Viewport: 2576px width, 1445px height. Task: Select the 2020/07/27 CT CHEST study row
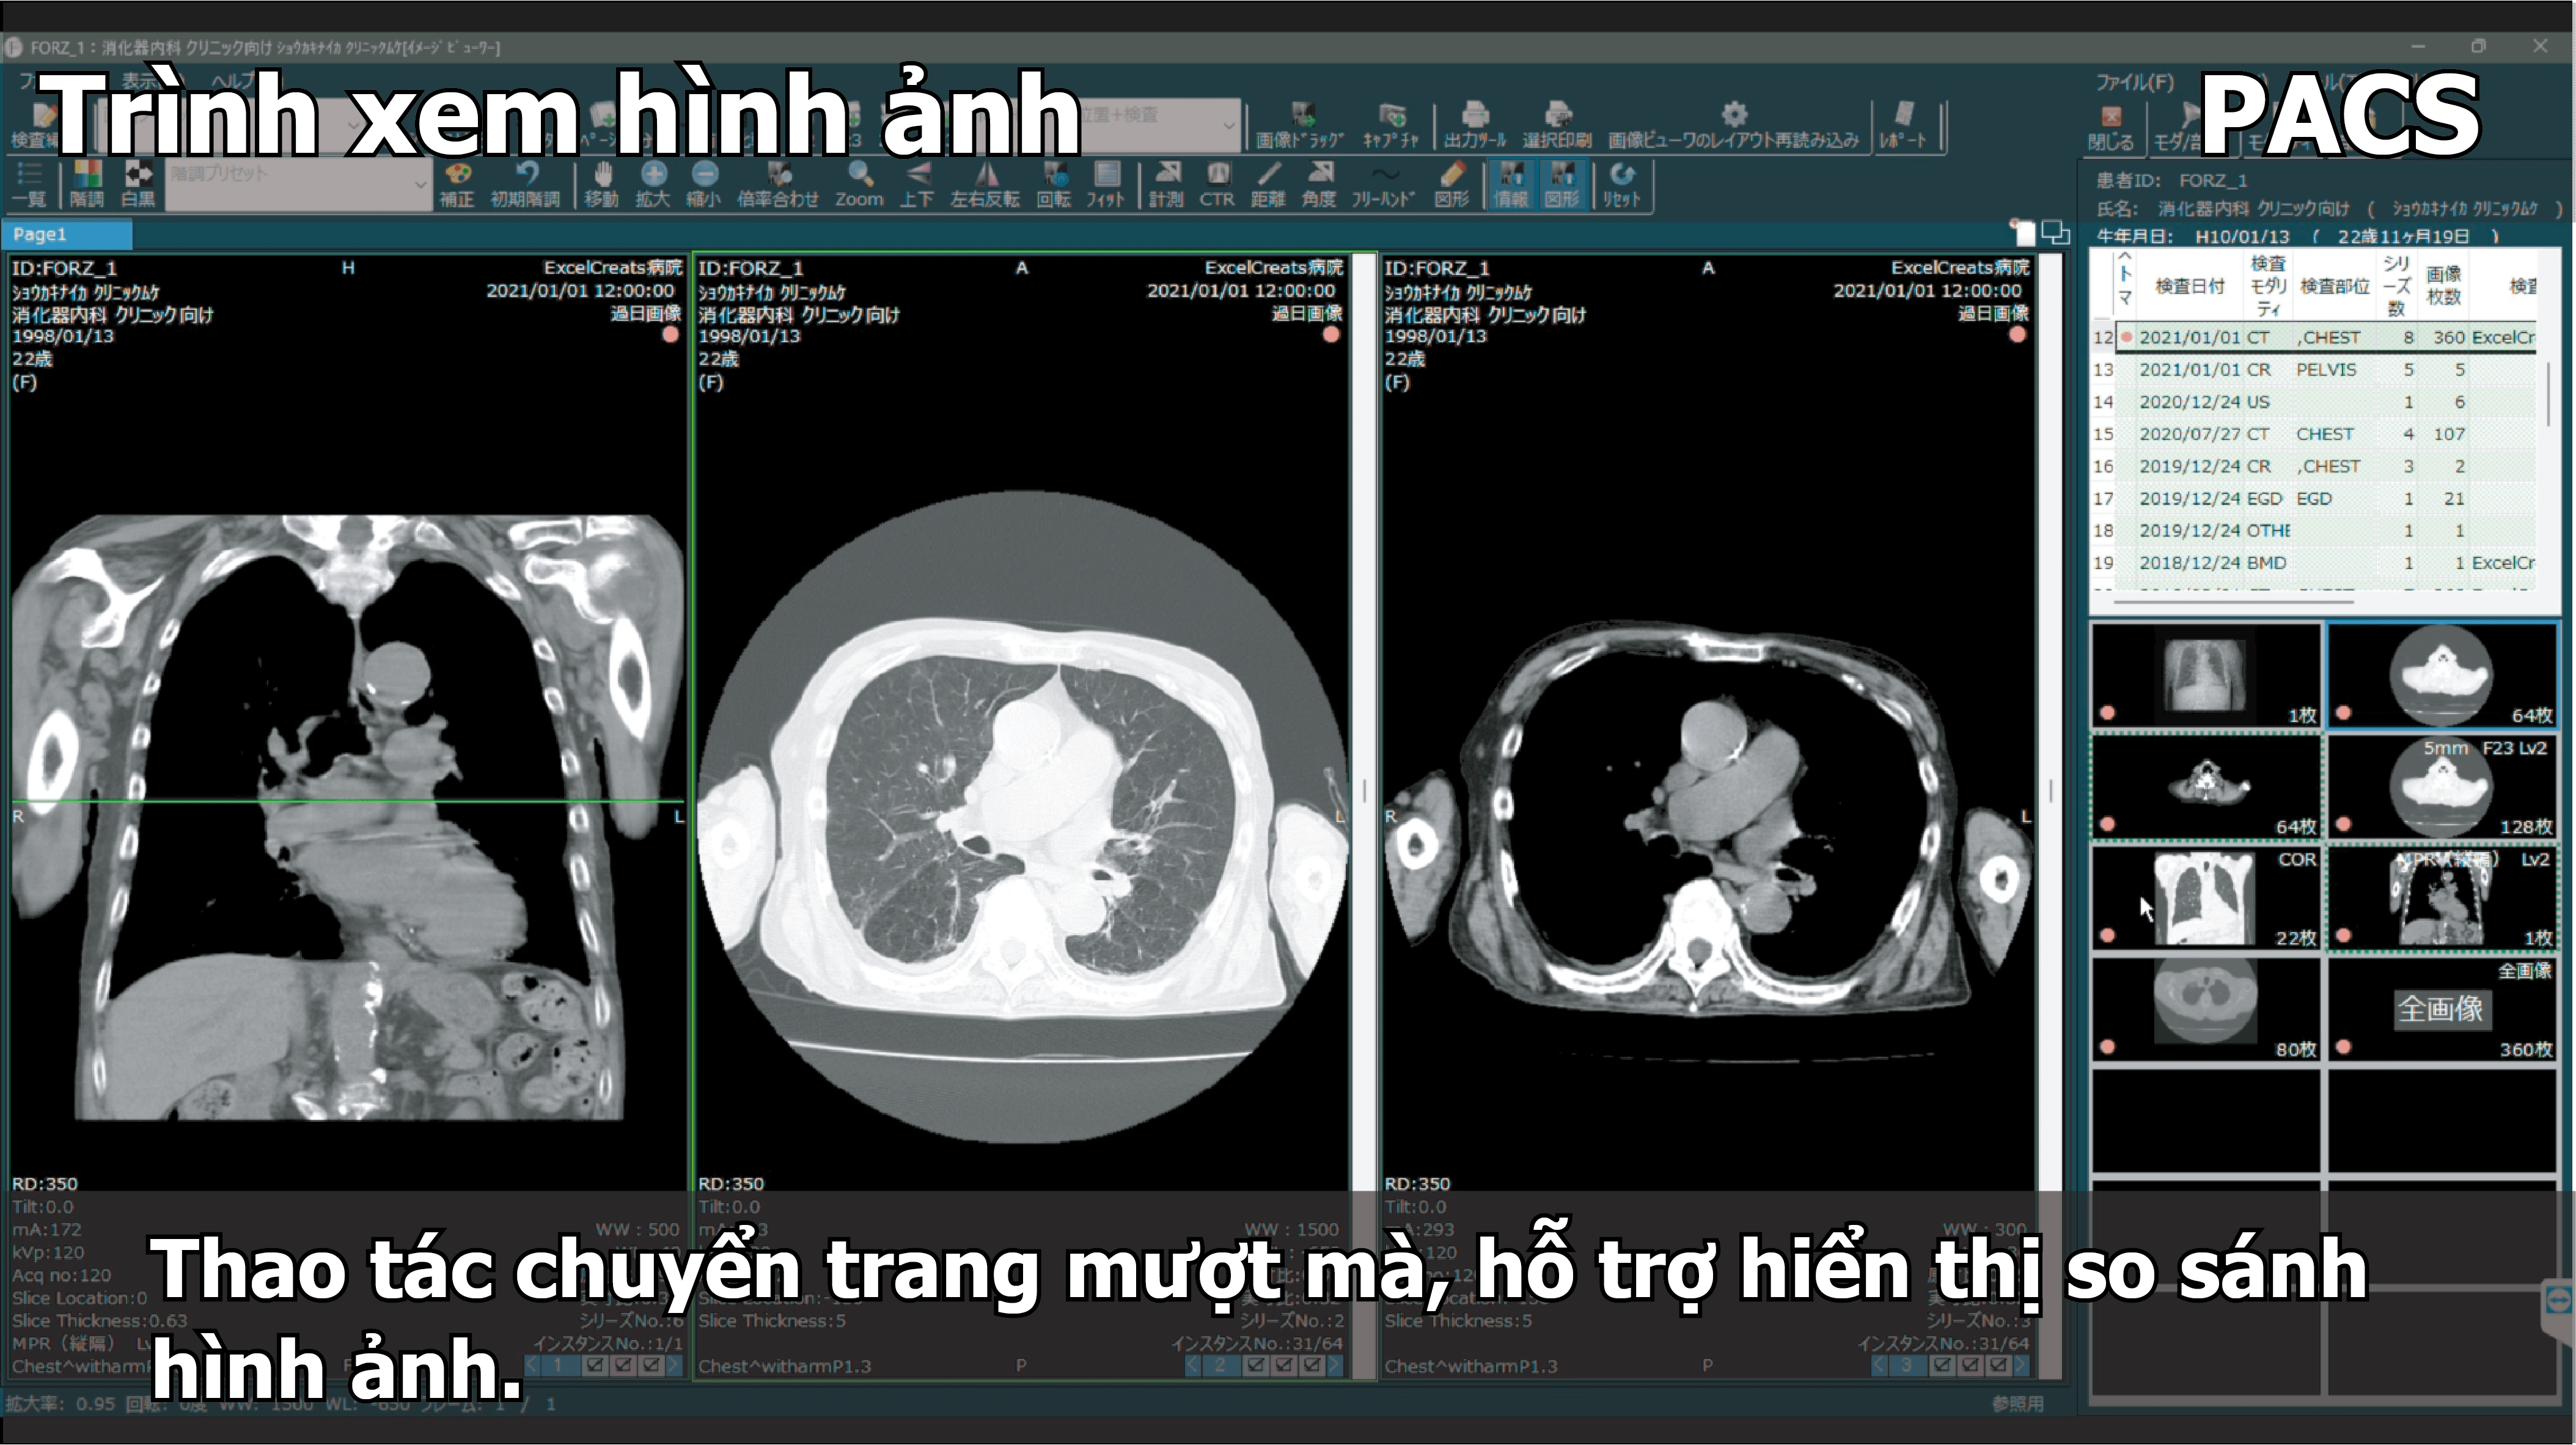(2314, 434)
